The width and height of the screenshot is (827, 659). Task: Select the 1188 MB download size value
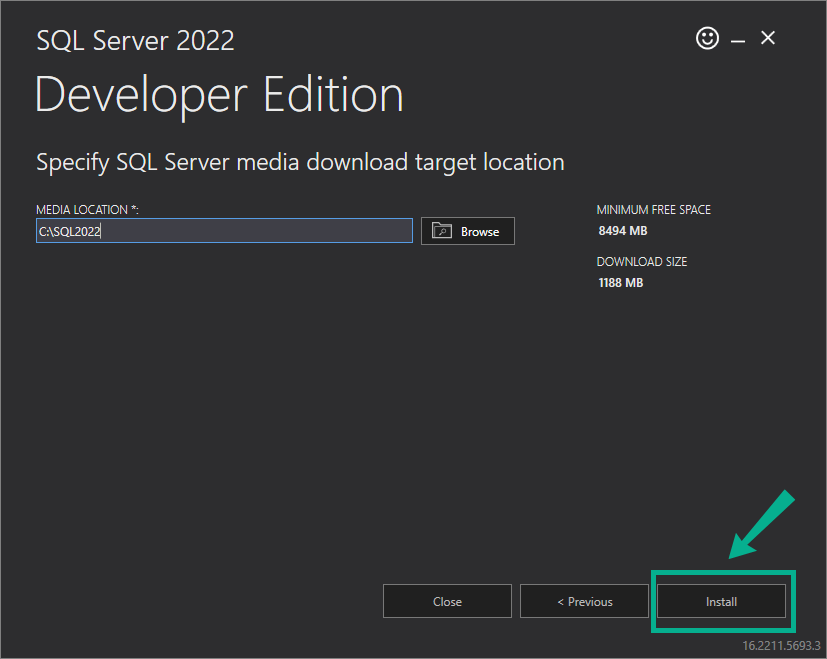tap(621, 283)
